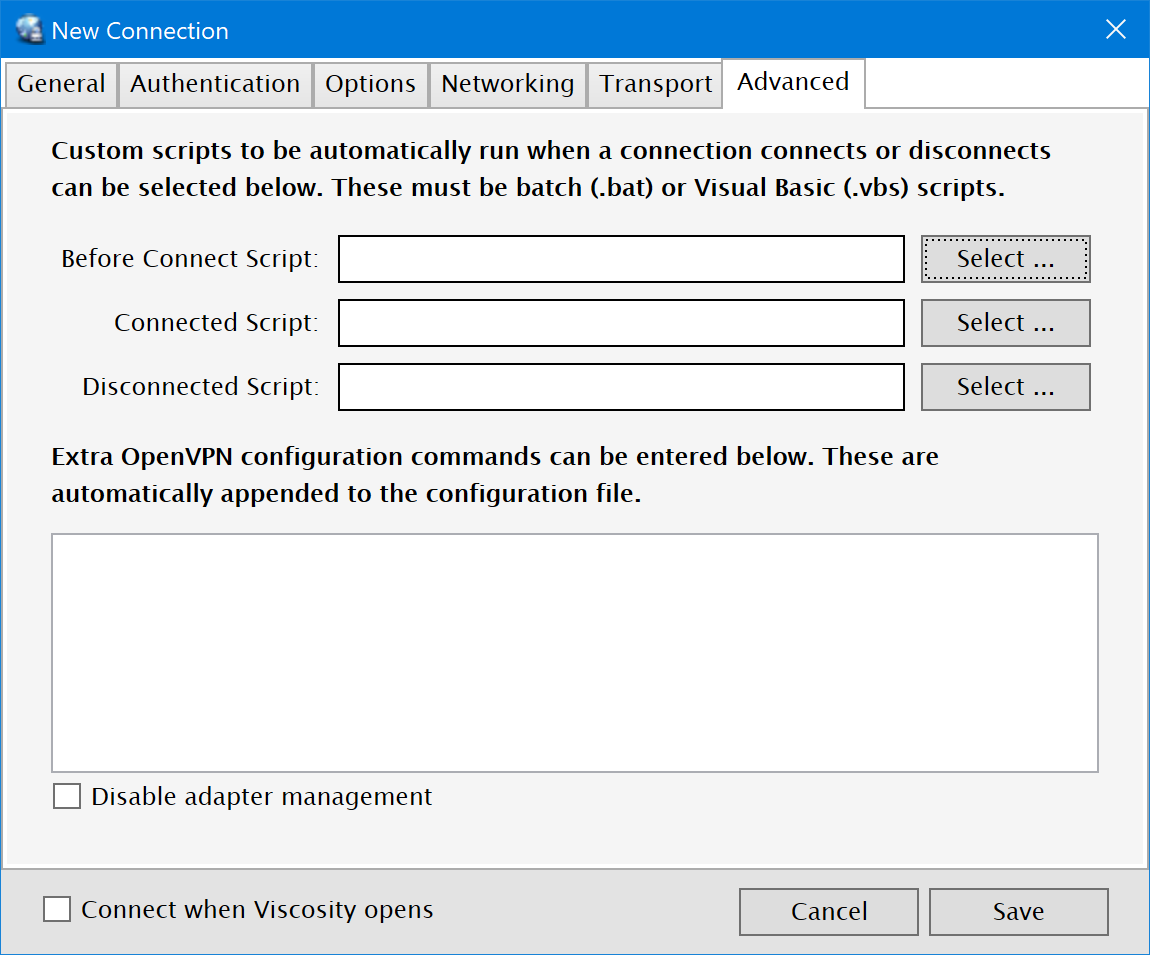This screenshot has height=955, width=1150.
Task: Go to the Options tab
Action: [370, 84]
